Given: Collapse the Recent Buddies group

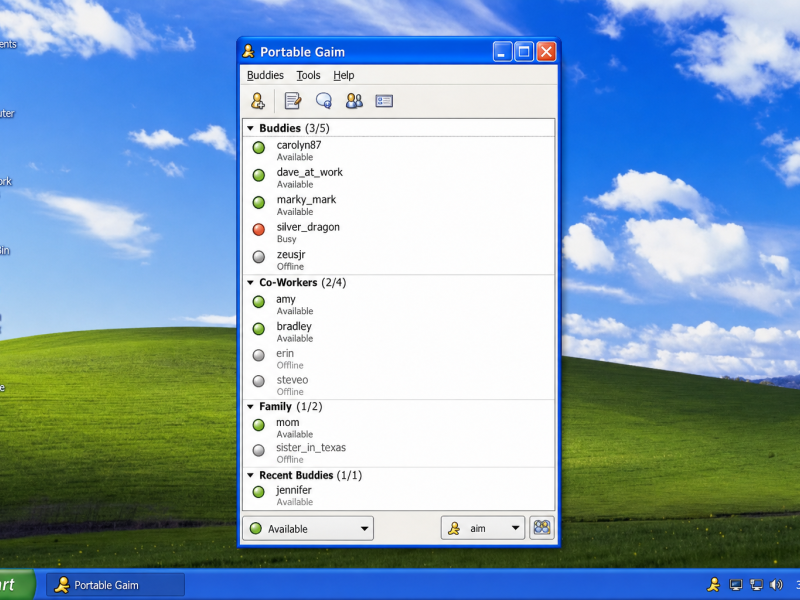Looking at the screenshot, I should 251,476.
